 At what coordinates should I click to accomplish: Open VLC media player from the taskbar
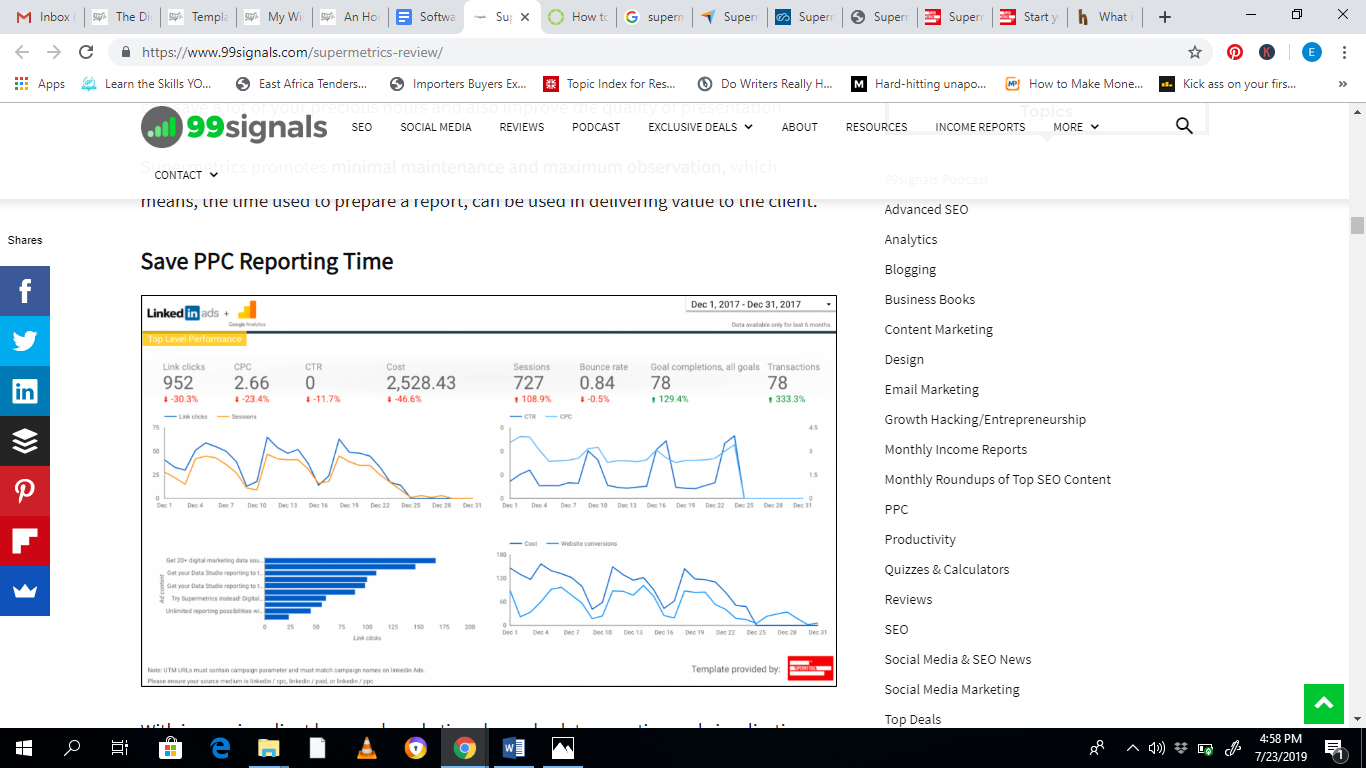click(x=367, y=748)
